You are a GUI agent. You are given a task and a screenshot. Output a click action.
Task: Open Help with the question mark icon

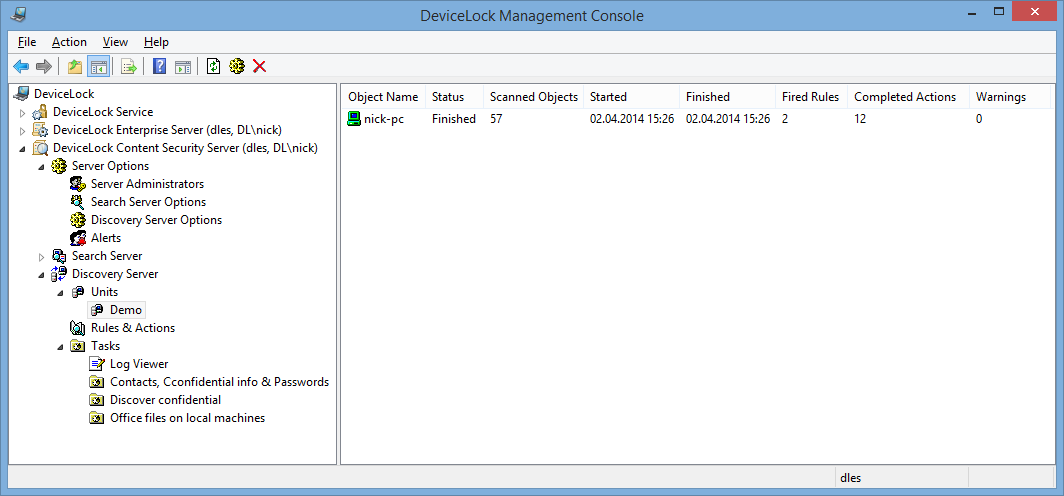tap(159, 66)
